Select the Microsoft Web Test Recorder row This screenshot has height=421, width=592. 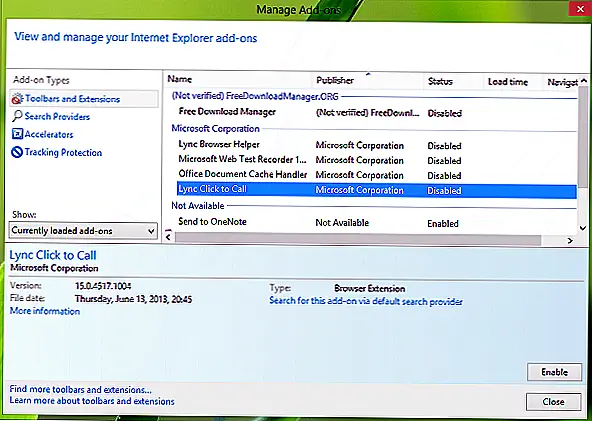pyautogui.click(x=376, y=160)
